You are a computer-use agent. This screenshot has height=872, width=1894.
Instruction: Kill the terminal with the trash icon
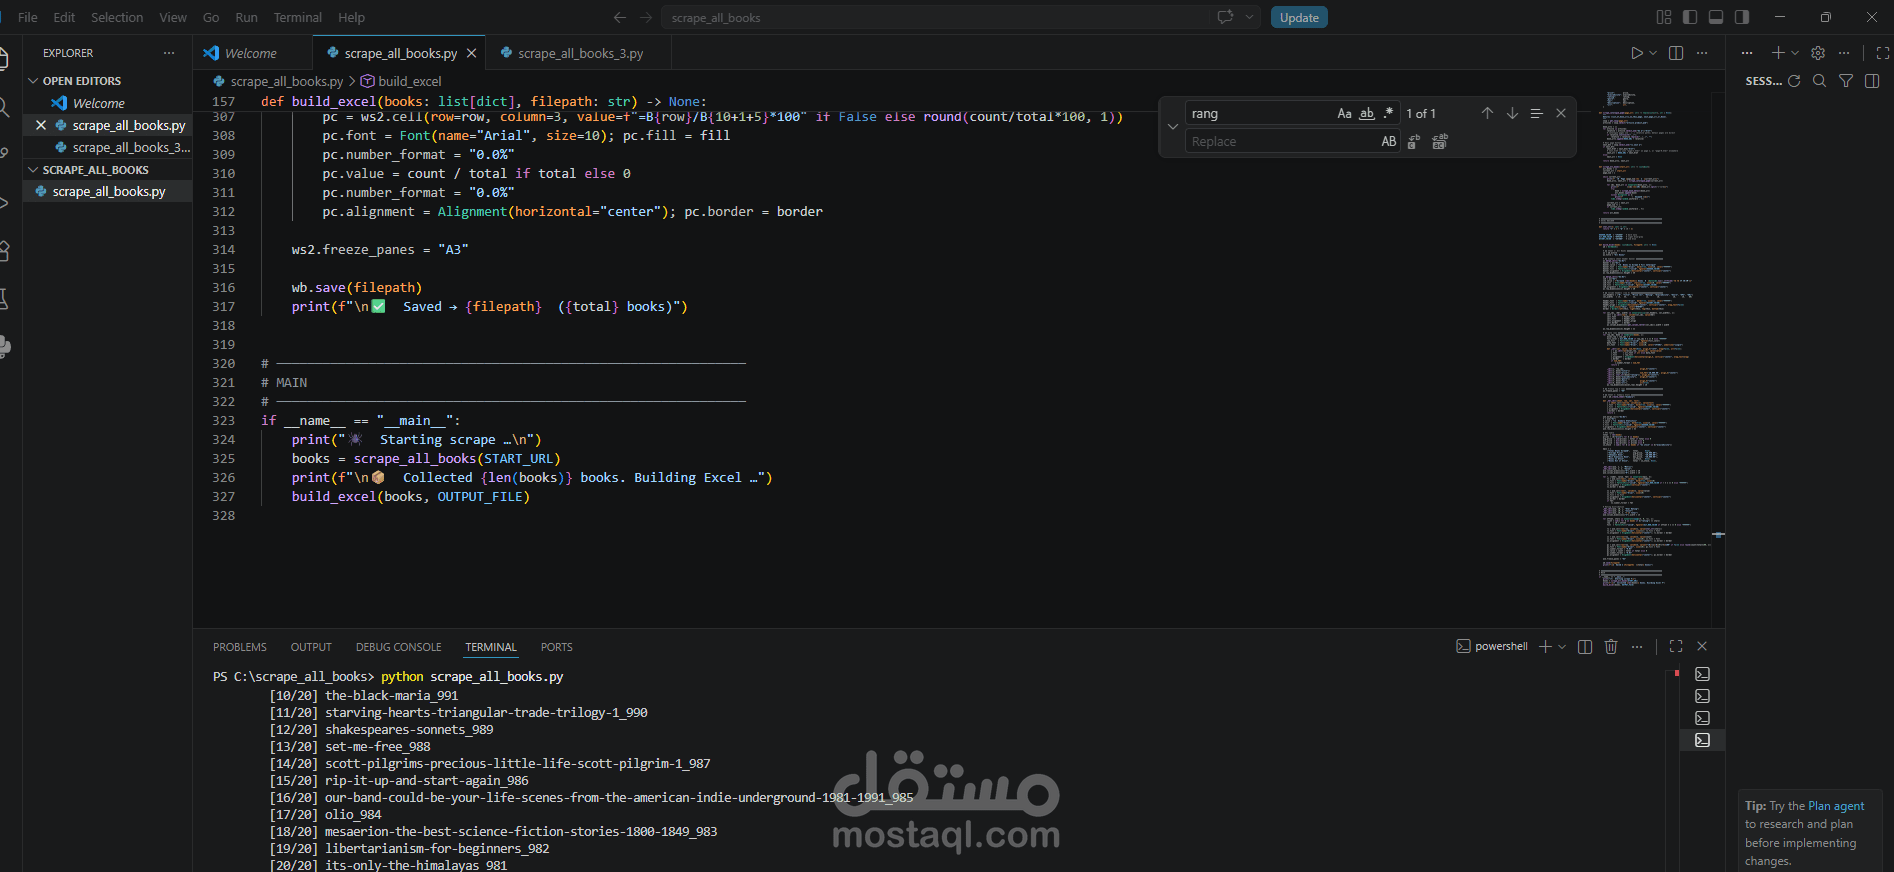tap(1611, 647)
